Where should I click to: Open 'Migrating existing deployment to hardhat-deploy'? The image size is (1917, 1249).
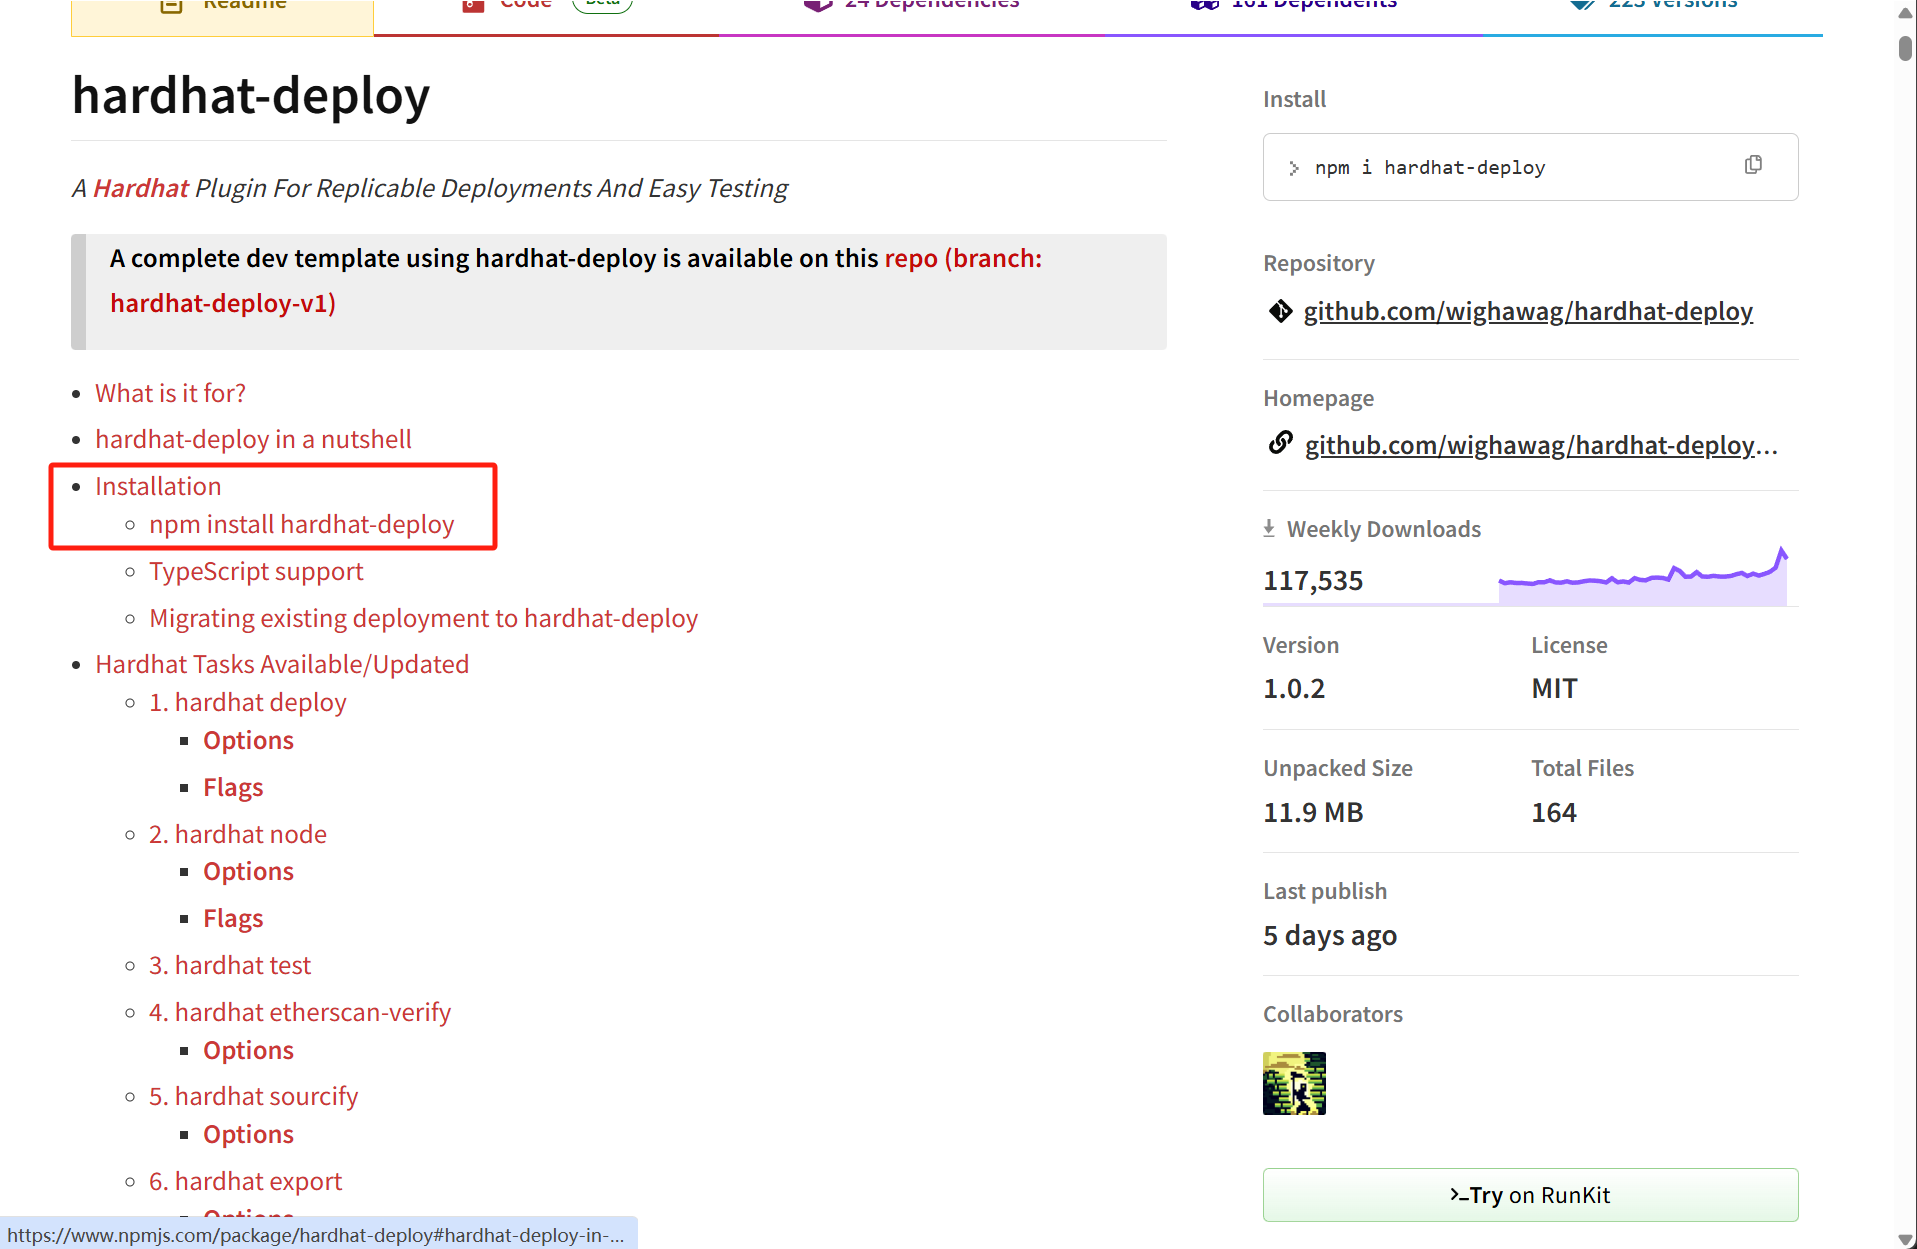[423, 618]
